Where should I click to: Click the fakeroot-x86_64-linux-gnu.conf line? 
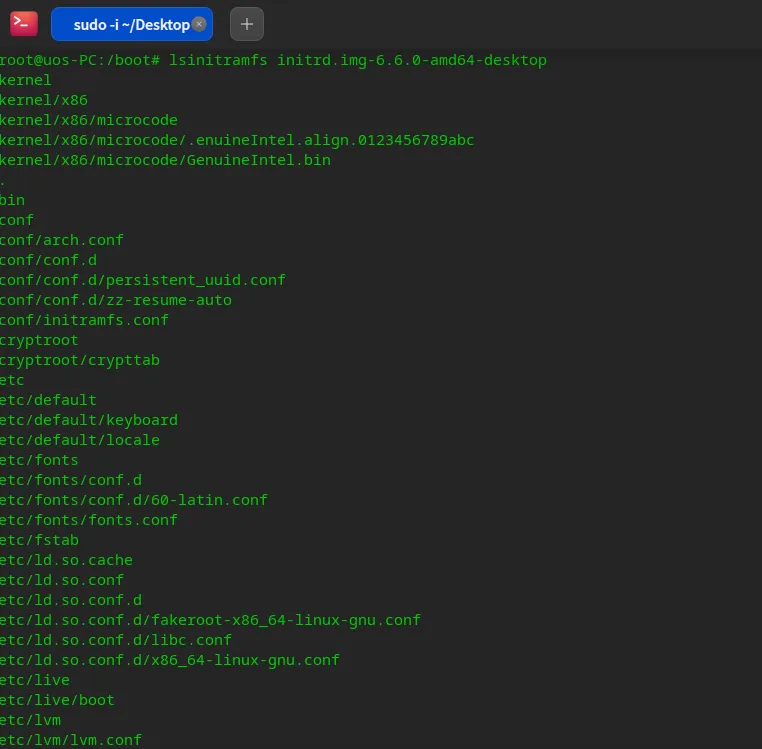tap(210, 620)
